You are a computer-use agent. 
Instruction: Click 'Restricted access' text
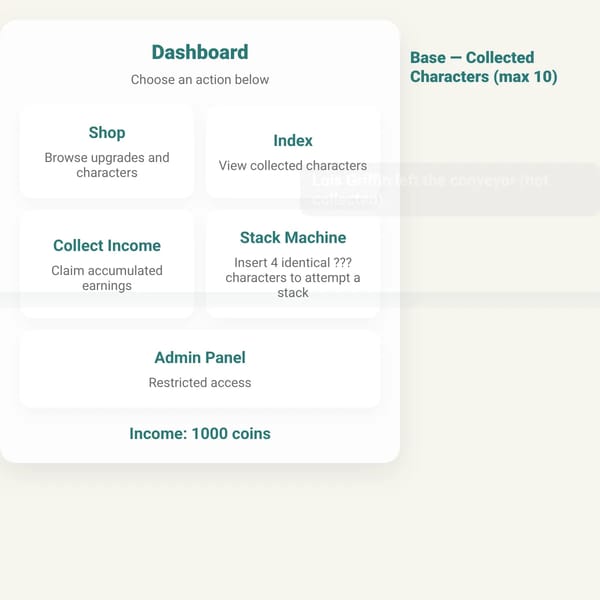tap(200, 382)
